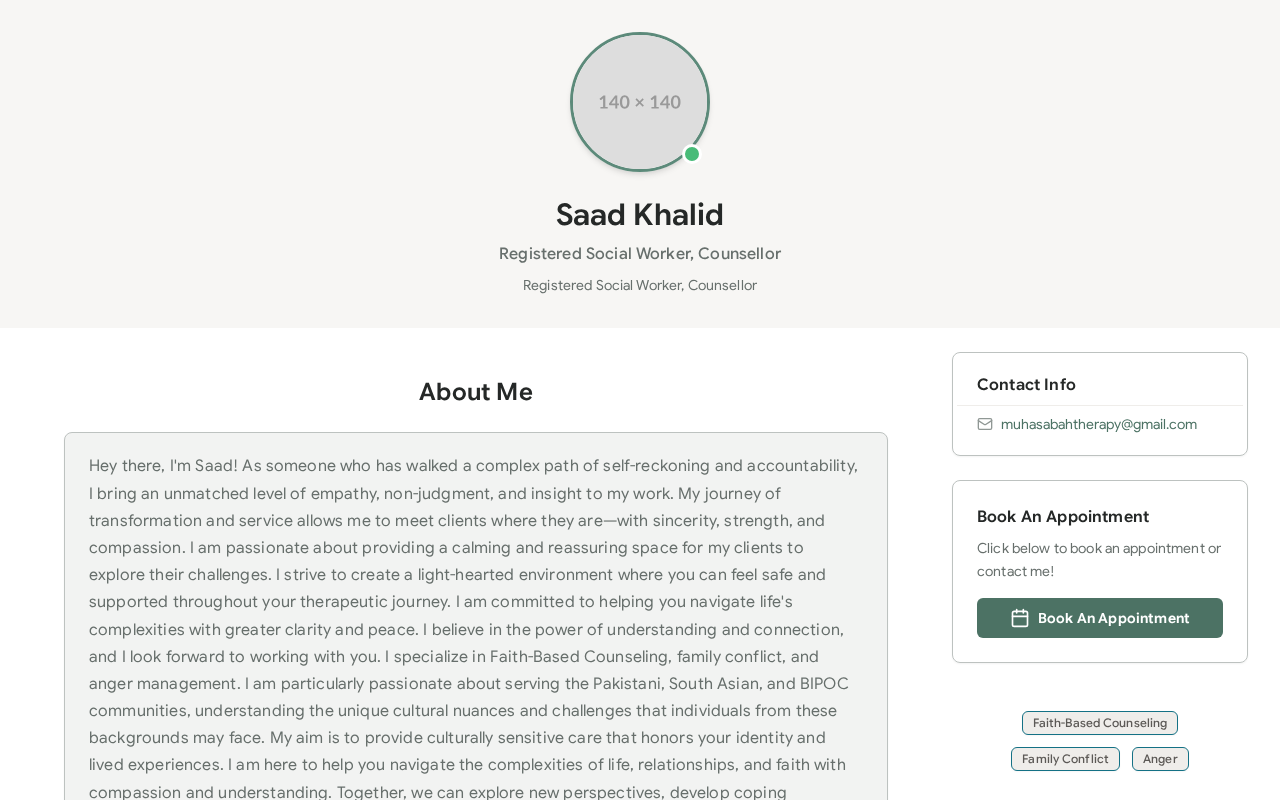
Task: Click the About Me section heading
Action: [476, 392]
